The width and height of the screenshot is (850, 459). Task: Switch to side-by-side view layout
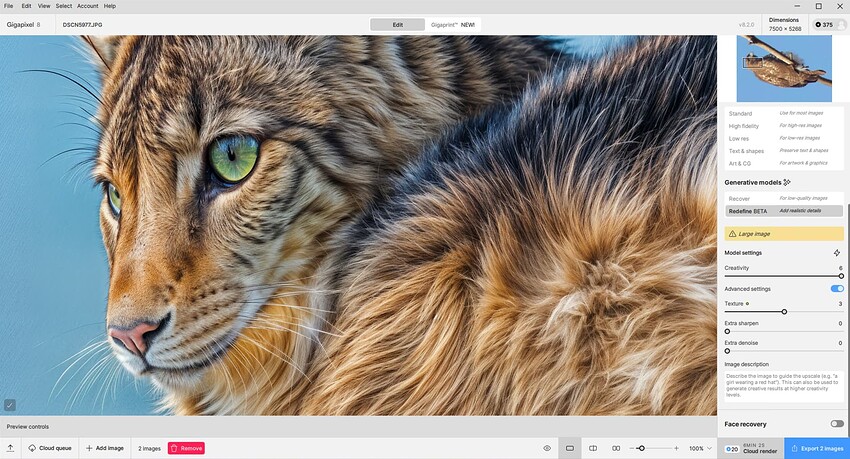point(616,448)
